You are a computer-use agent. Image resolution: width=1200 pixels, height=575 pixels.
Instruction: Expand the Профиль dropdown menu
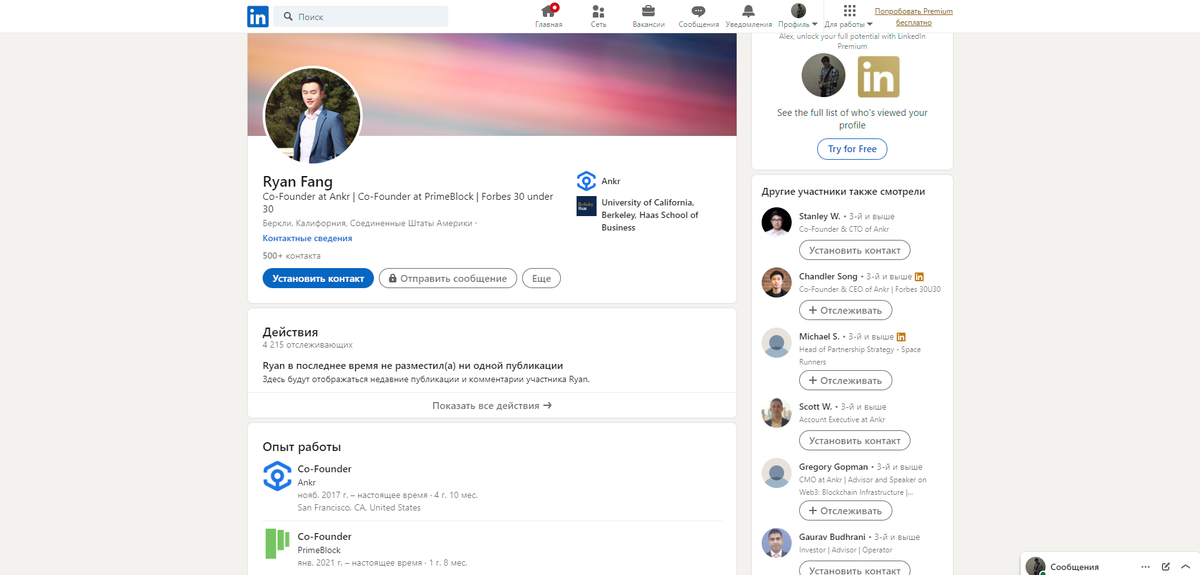pyautogui.click(x=798, y=16)
